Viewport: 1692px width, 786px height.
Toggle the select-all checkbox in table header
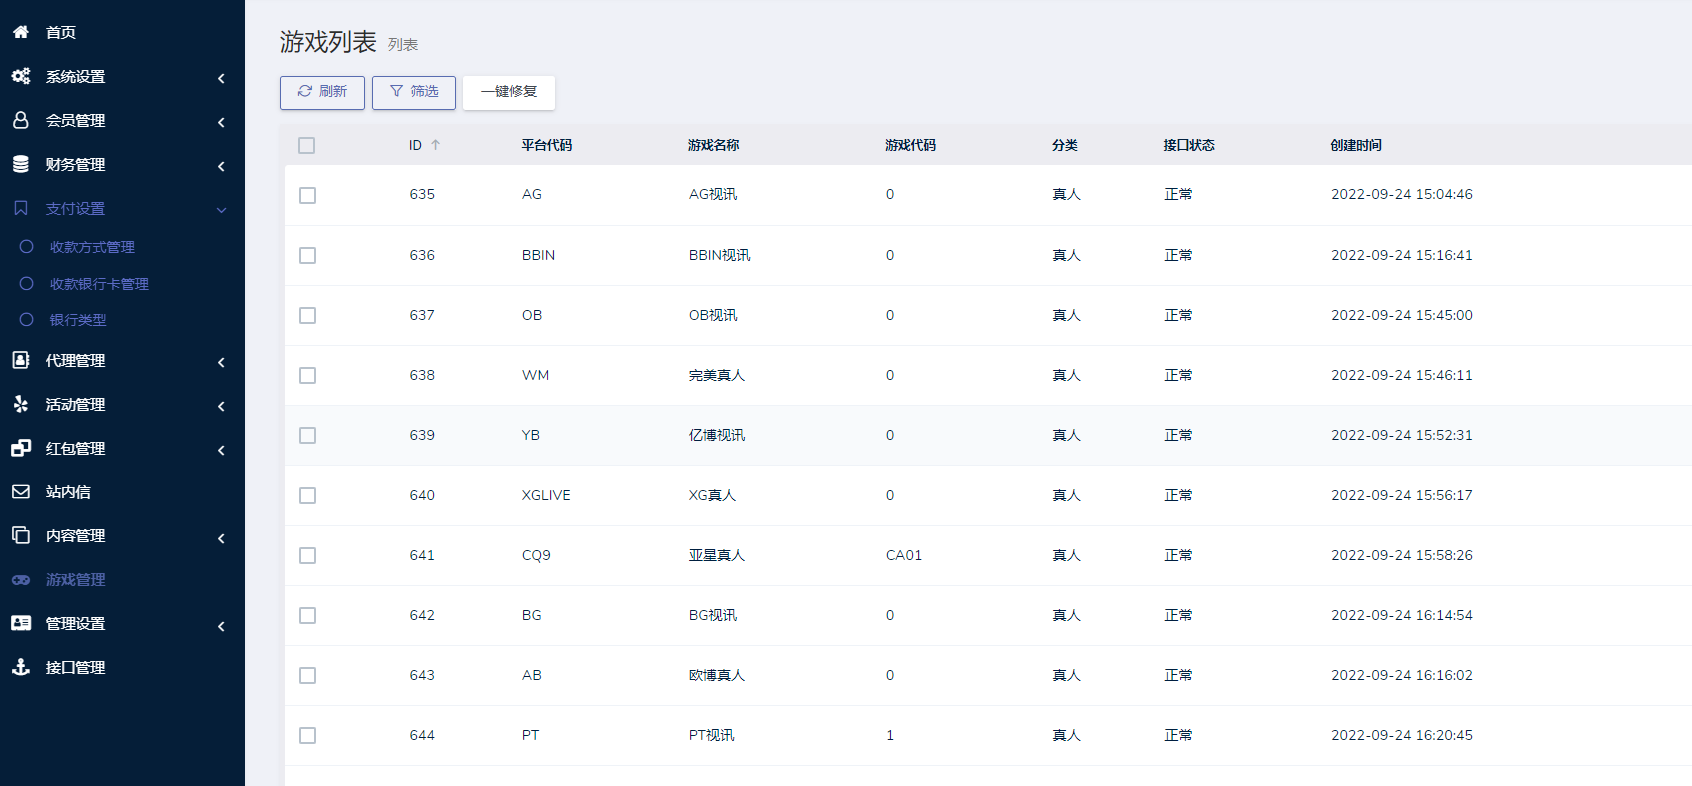point(306,145)
